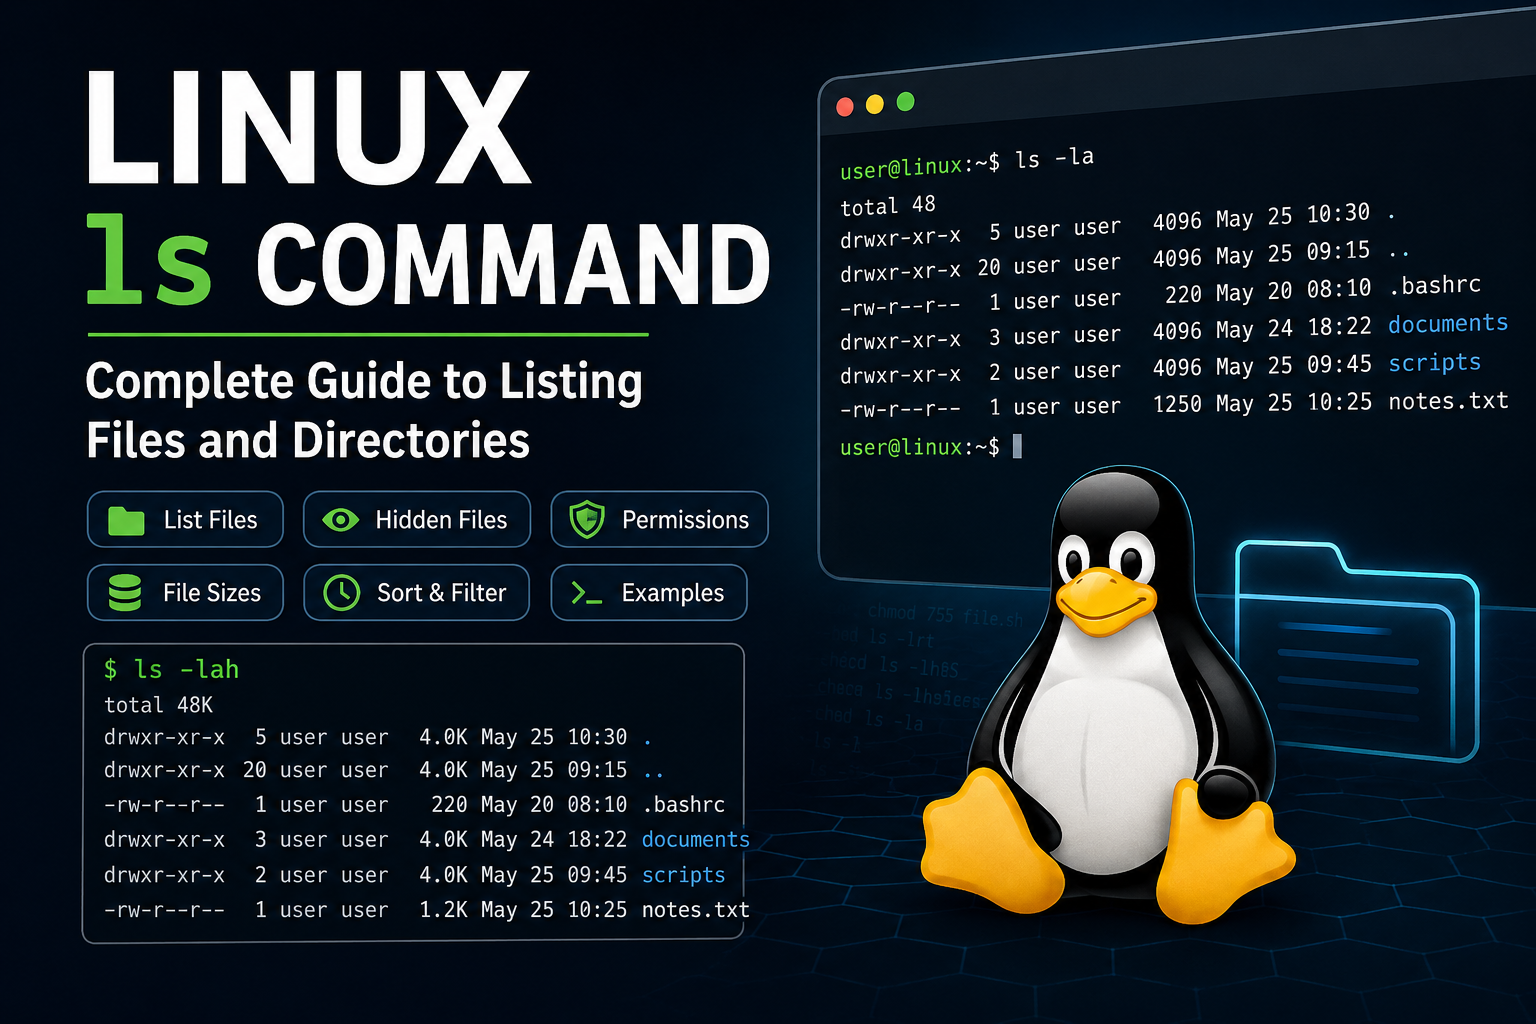Click "1250" file size in terminal window
The width and height of the screenshot is (1536, 1024).
(x=1177, y=404)
